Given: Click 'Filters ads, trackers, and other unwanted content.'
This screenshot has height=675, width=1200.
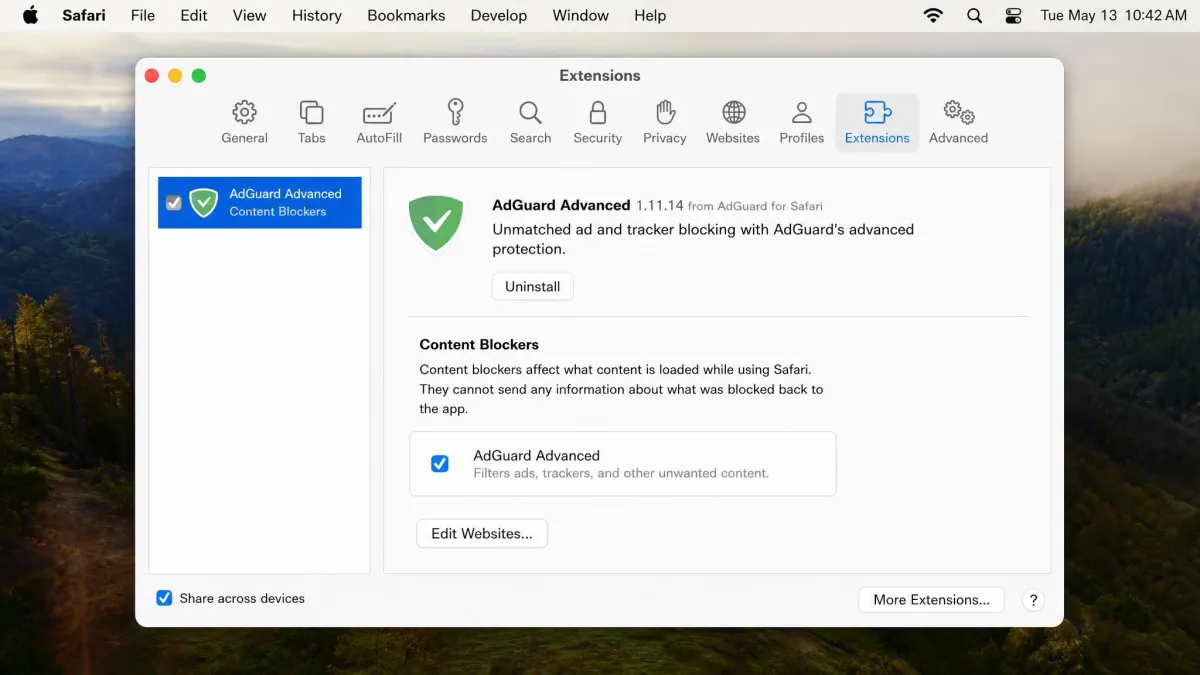Looking at the screenshot, I should (x=621, y=473).
